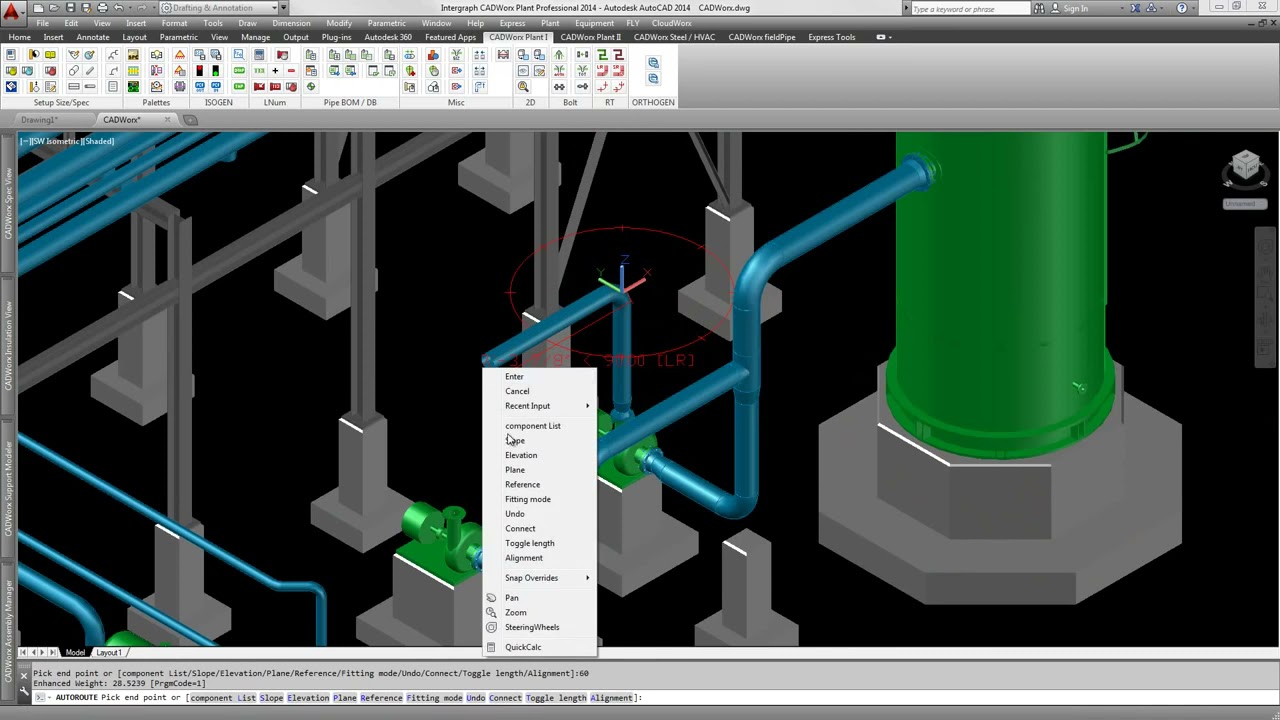Open the Dimension menu
1280x720 pixels.
[x=291, y=23]
